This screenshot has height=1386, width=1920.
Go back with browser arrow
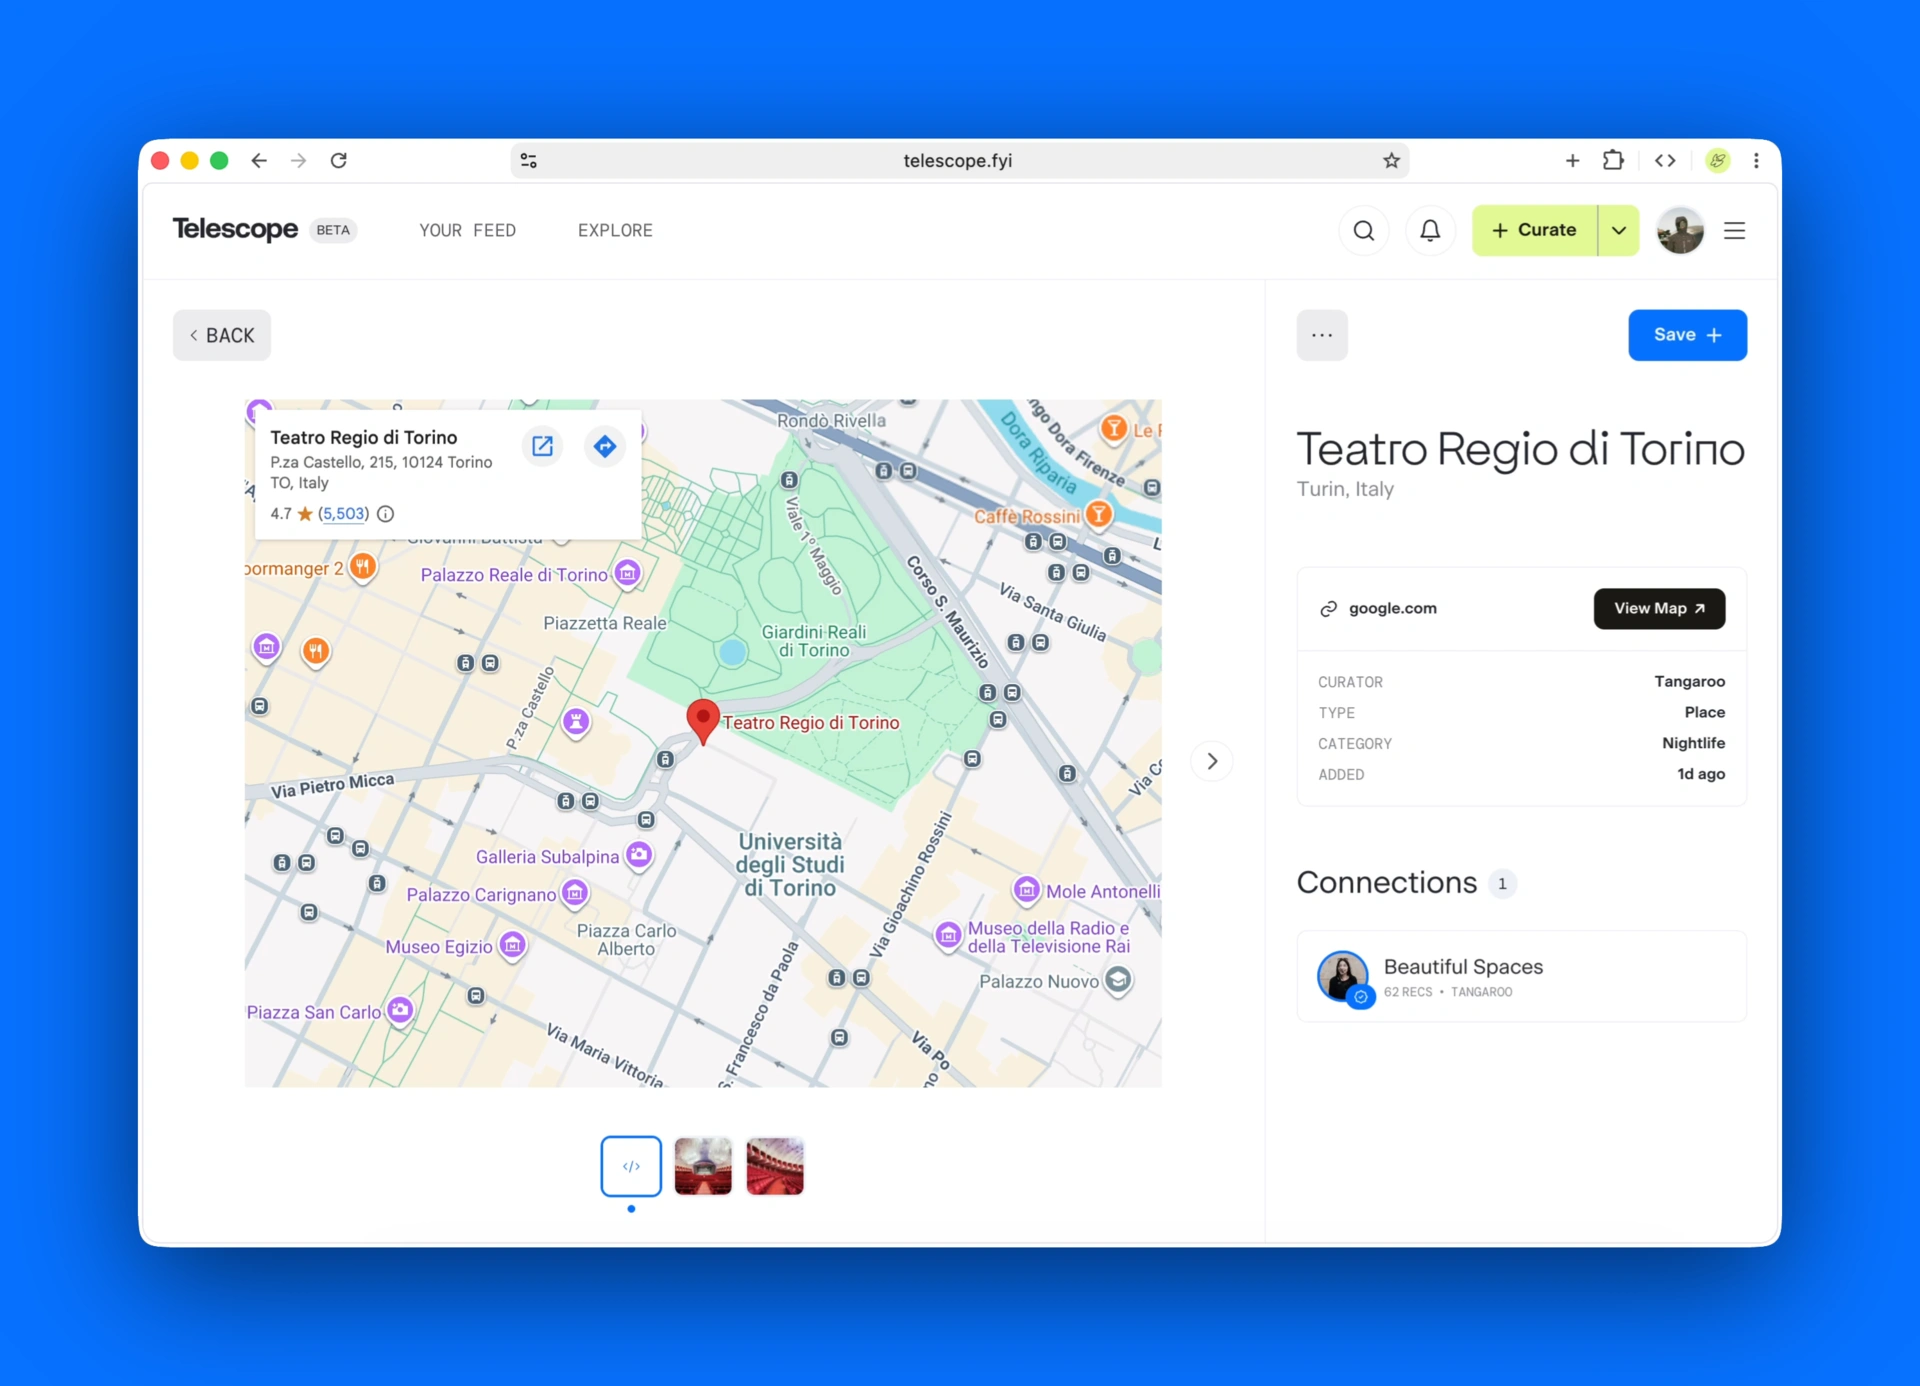pyautogui.click(x=259, y=161)
